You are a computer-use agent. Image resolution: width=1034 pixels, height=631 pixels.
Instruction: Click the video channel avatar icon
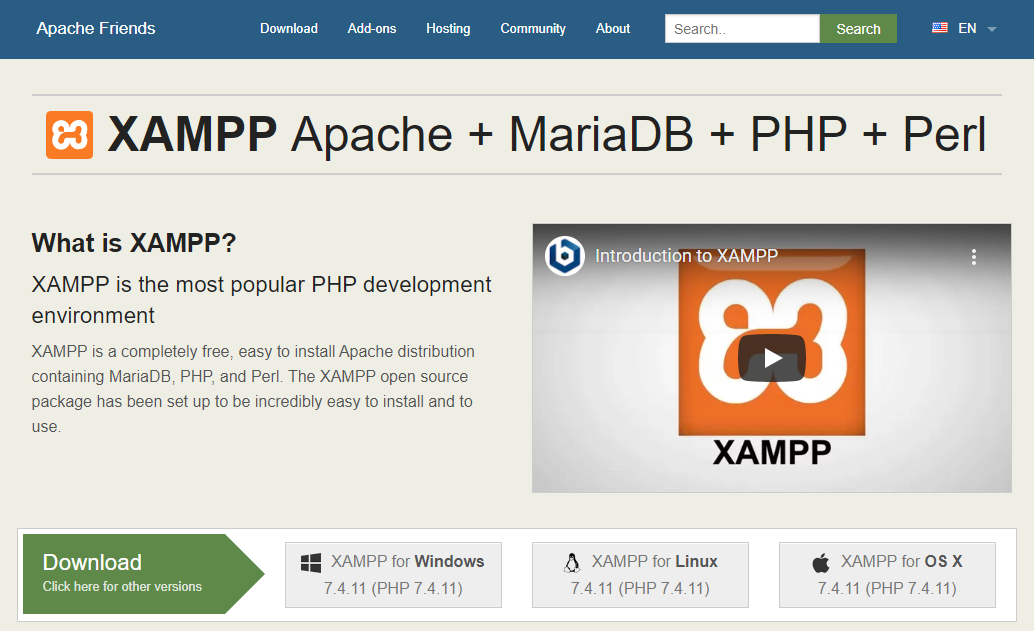pyautogui.click(x=565, y=256)
